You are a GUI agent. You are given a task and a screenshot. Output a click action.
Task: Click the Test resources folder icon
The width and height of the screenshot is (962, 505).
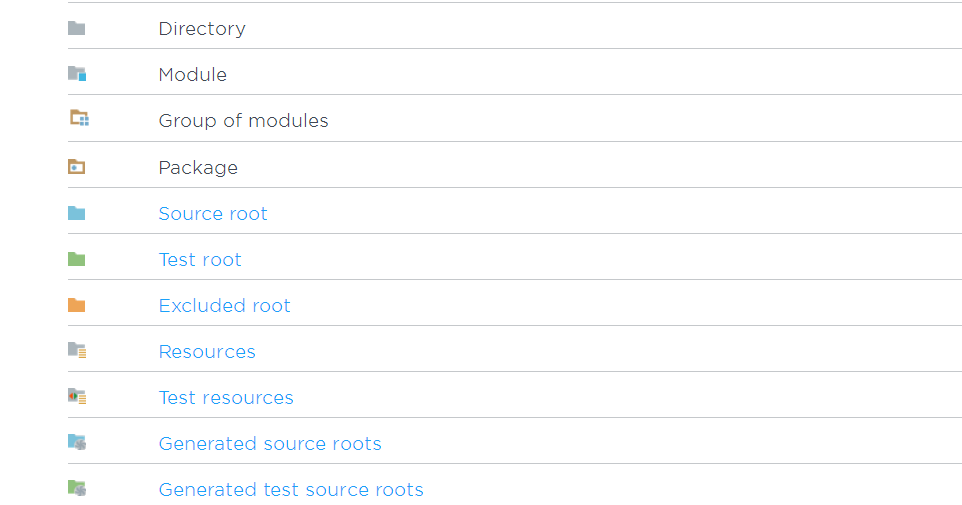pyautogui.click(x=77, y=396)
